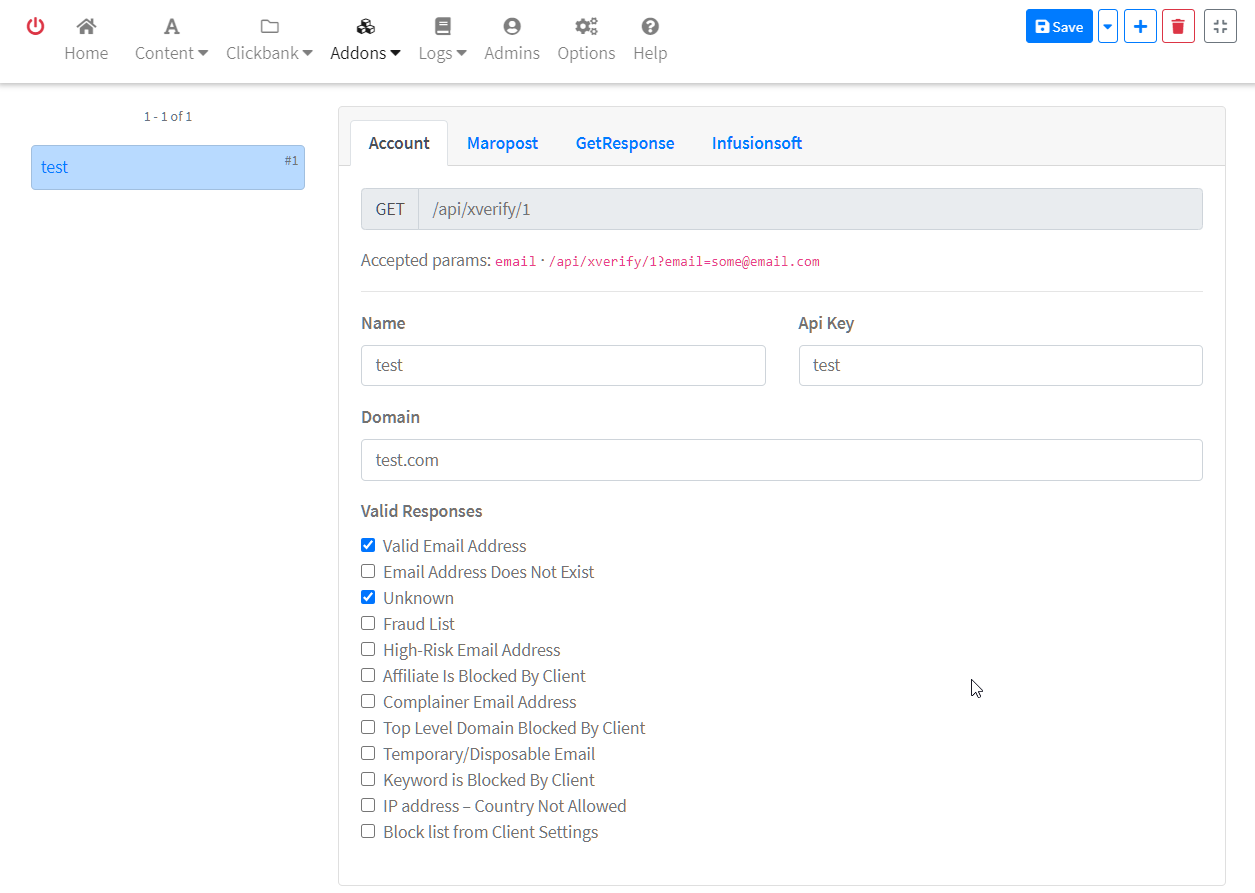
Task: Open Options gears icon
Action: 586,27
